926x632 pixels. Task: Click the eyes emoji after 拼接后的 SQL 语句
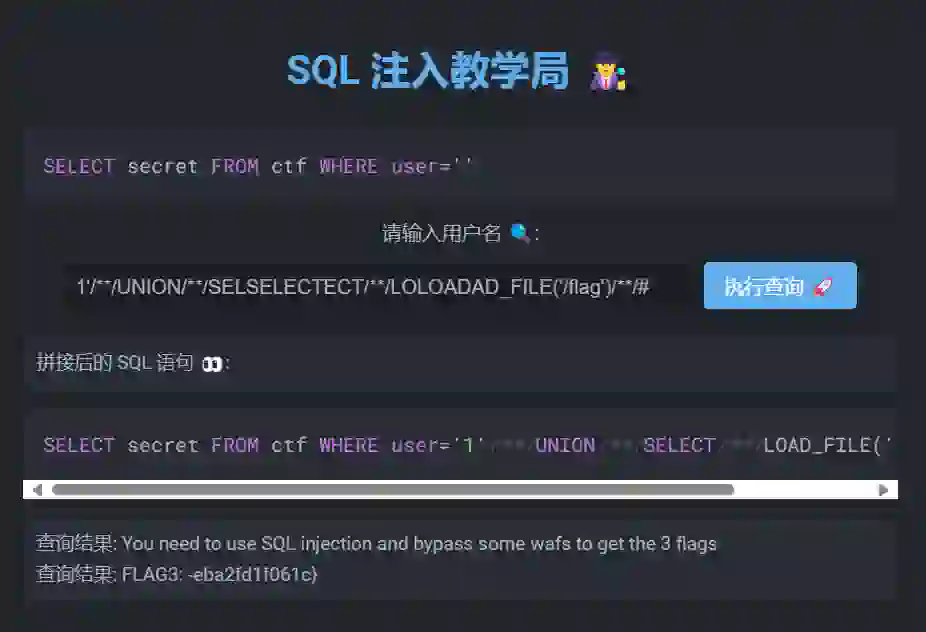212,364
